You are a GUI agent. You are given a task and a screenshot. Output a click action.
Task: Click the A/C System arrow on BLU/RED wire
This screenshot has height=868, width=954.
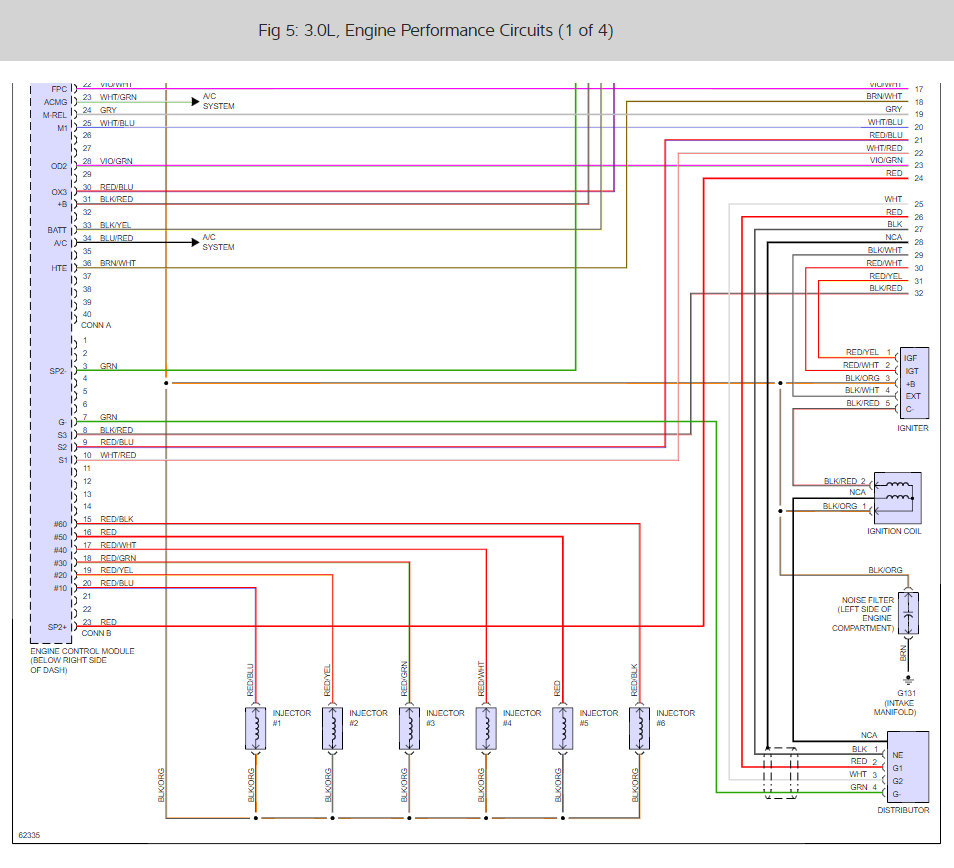click(x=195, y=242)
